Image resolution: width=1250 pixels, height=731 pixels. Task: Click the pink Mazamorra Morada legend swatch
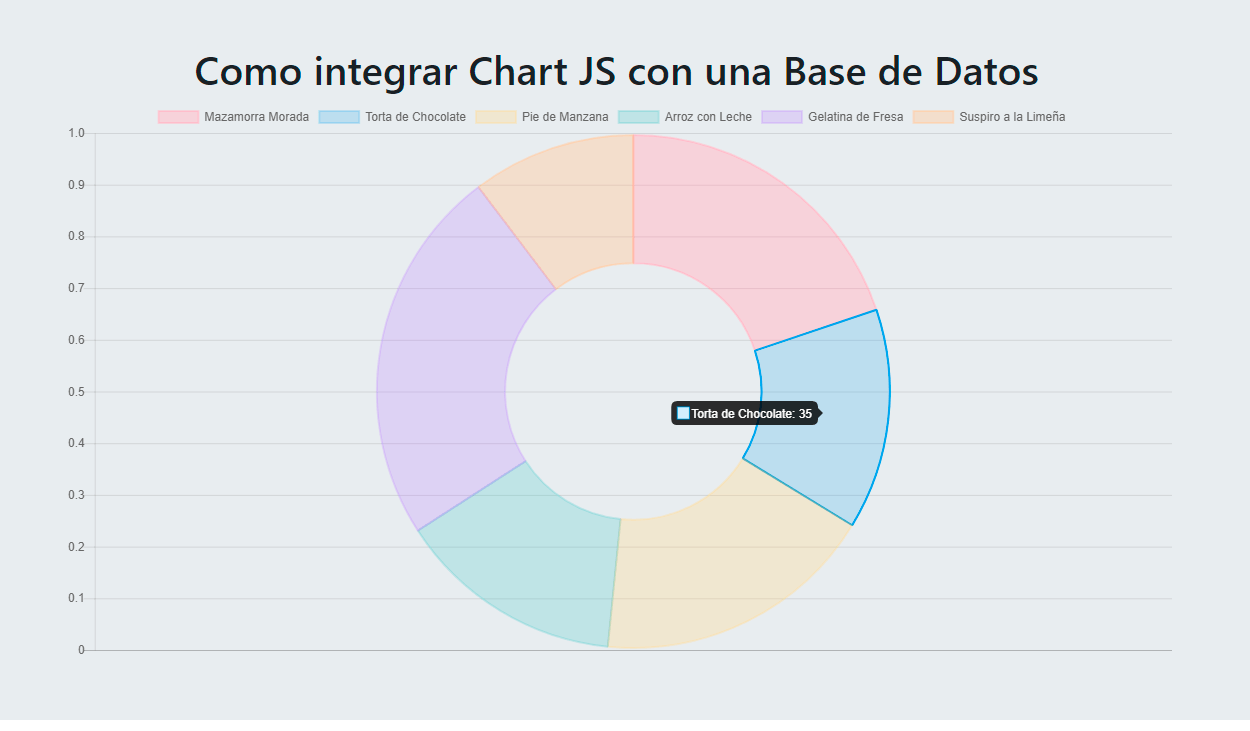click(x=178, y=117)
